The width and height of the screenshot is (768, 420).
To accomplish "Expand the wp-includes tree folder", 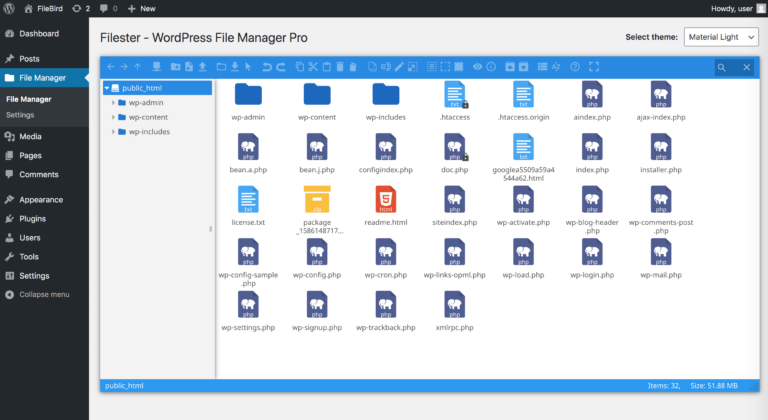I will pyautogui.click(x=113, y=131).
